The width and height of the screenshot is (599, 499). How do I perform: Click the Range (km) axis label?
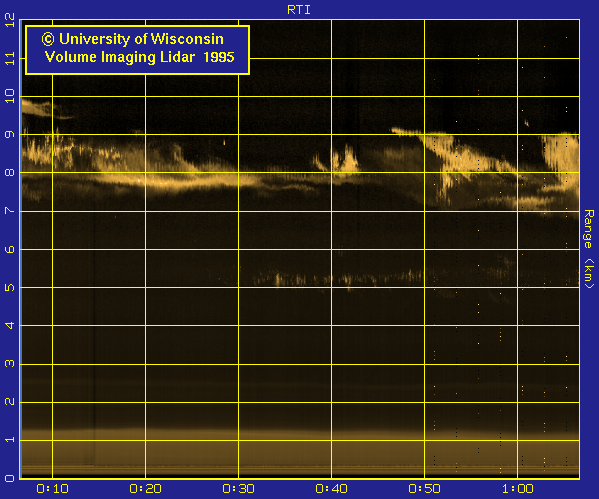point(589,249)
